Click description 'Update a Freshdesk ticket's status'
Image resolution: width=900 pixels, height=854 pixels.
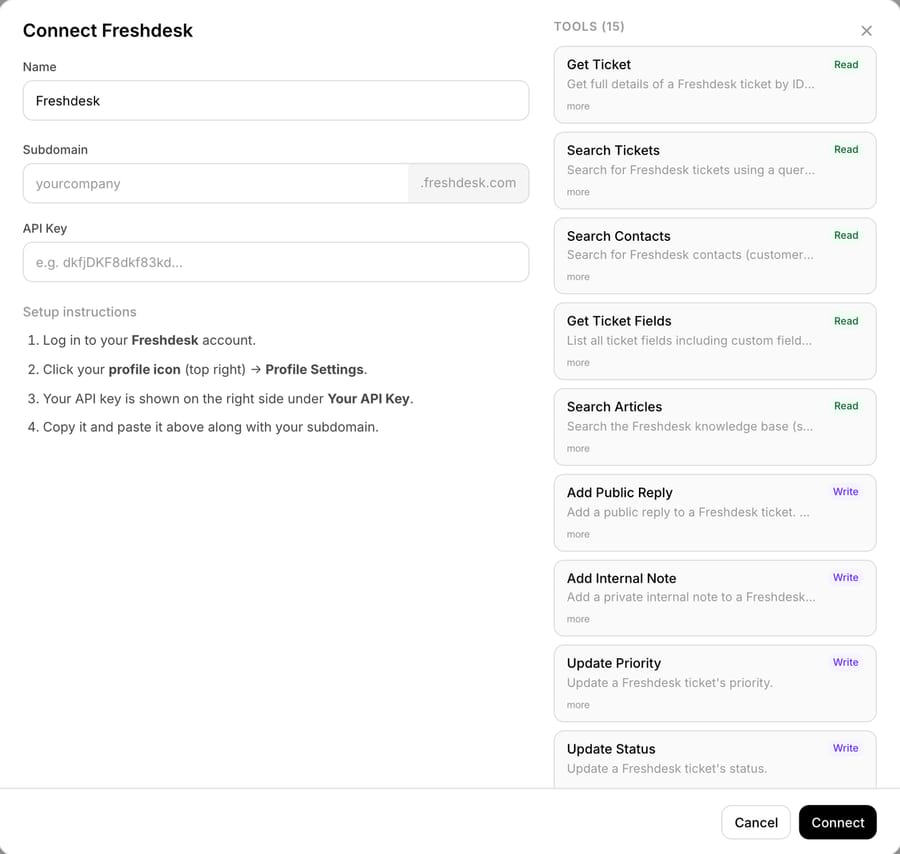click(666, 768)
